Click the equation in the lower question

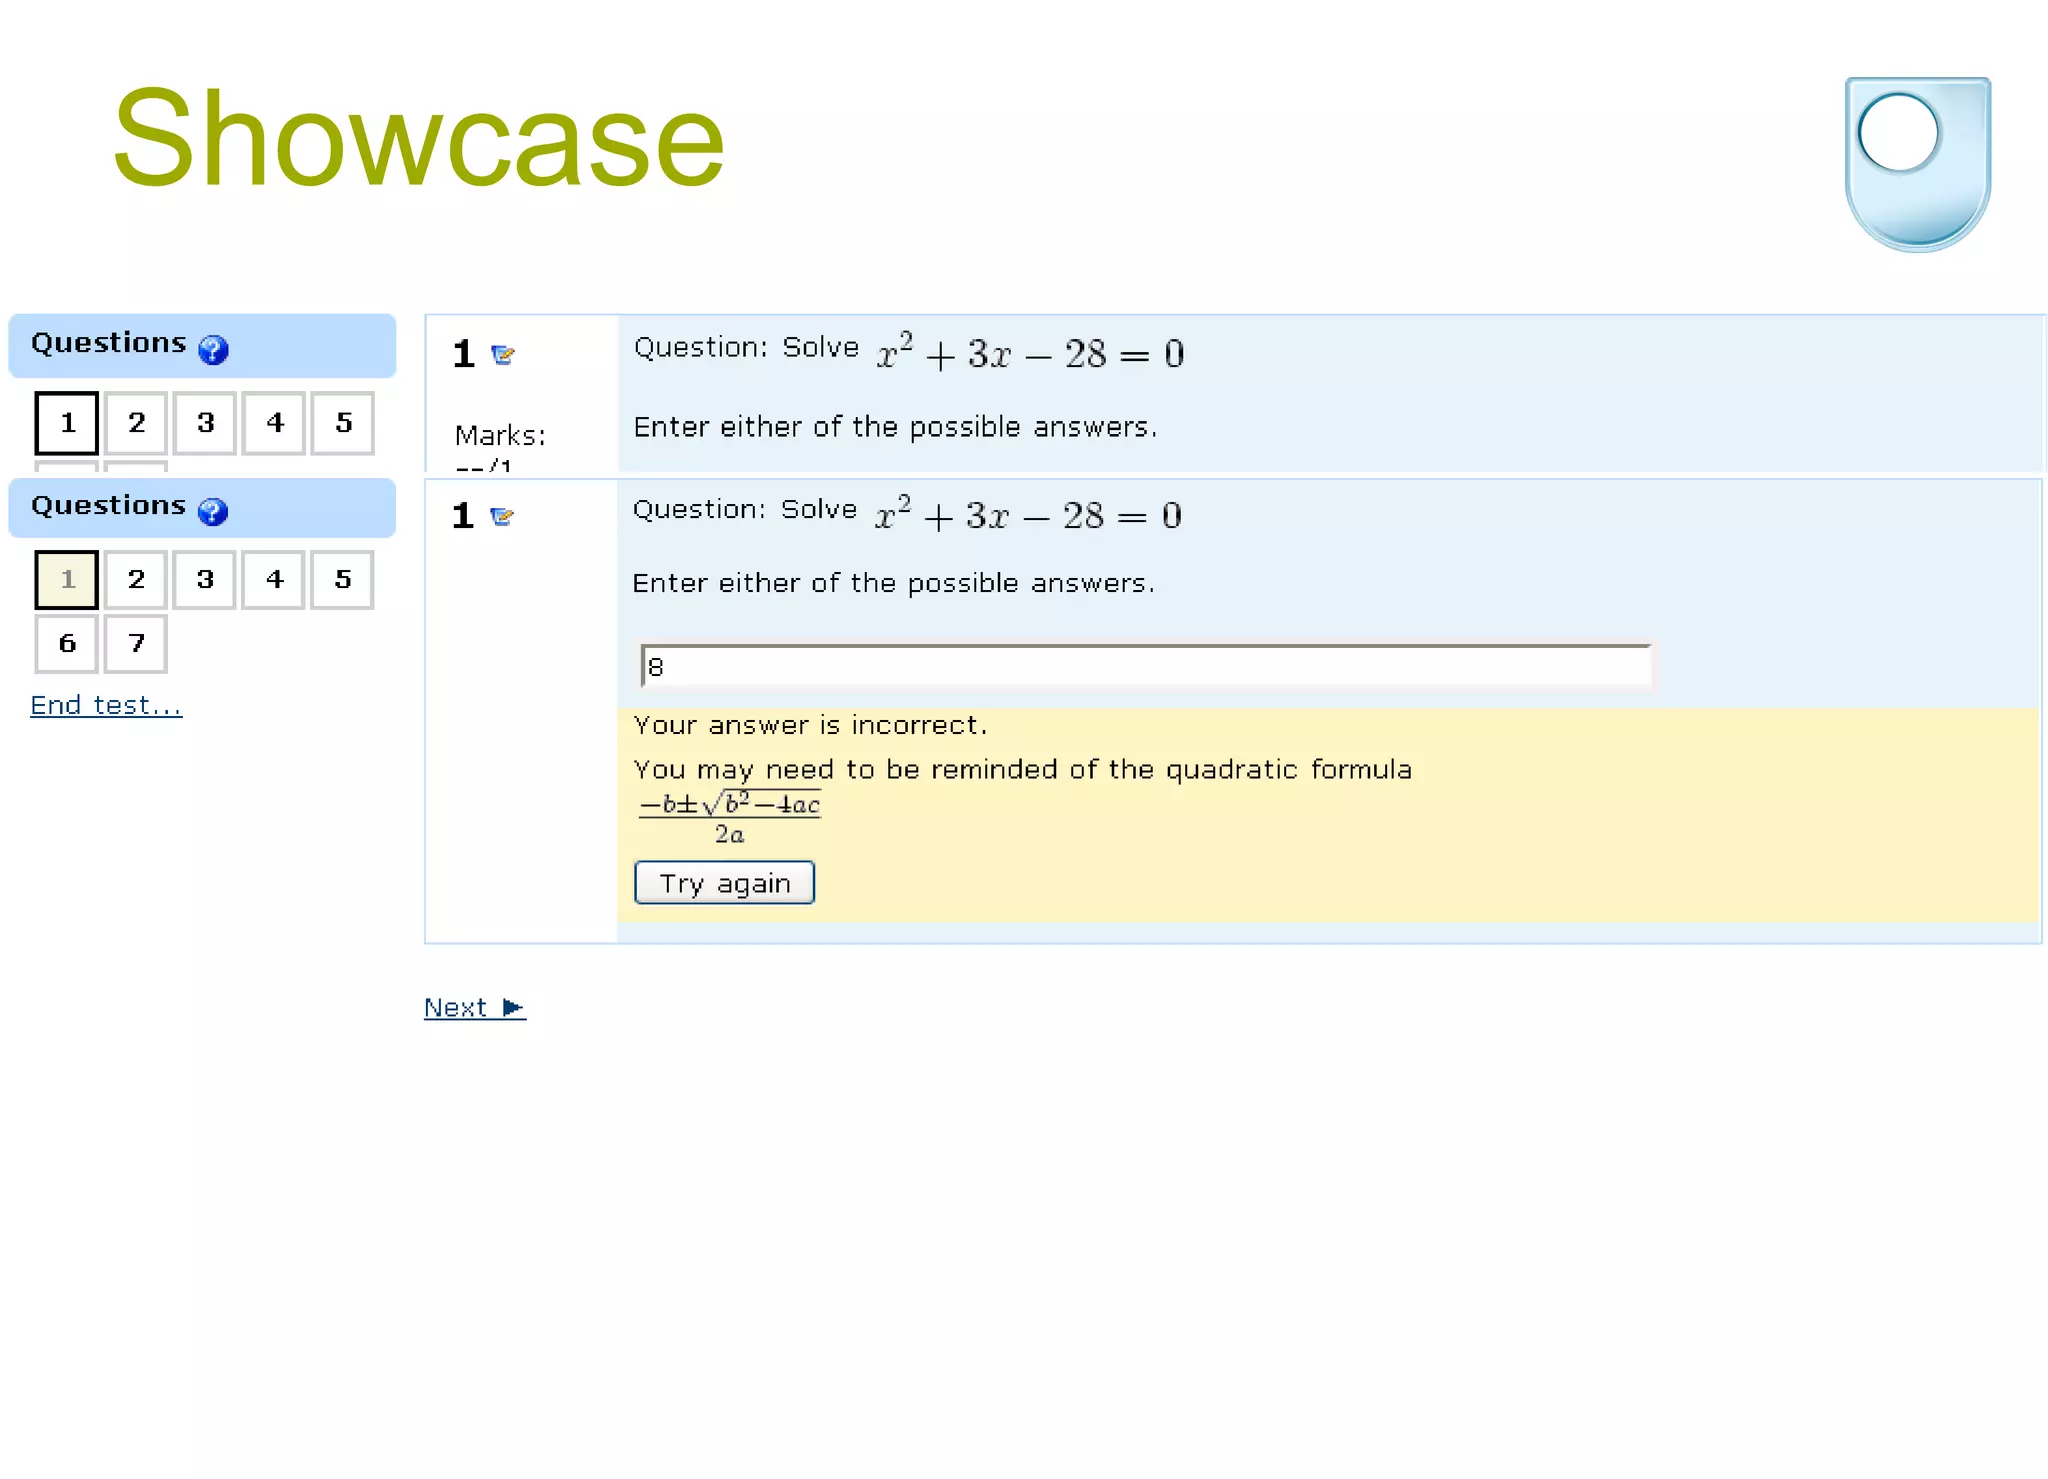(1029, 514)
